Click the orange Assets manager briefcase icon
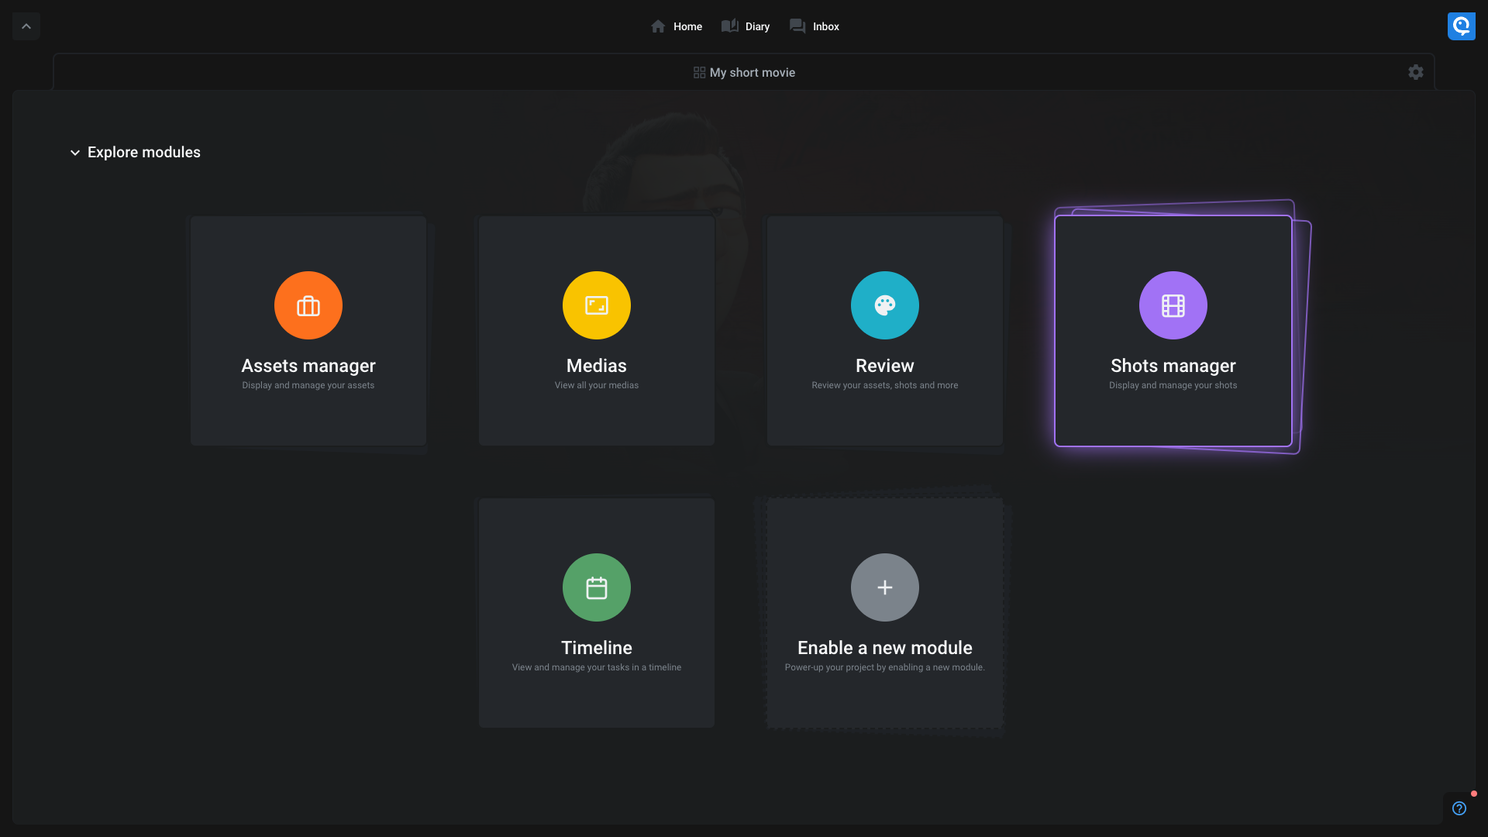This screenshot has height=837, width=1488. click(x=308, y=305)
